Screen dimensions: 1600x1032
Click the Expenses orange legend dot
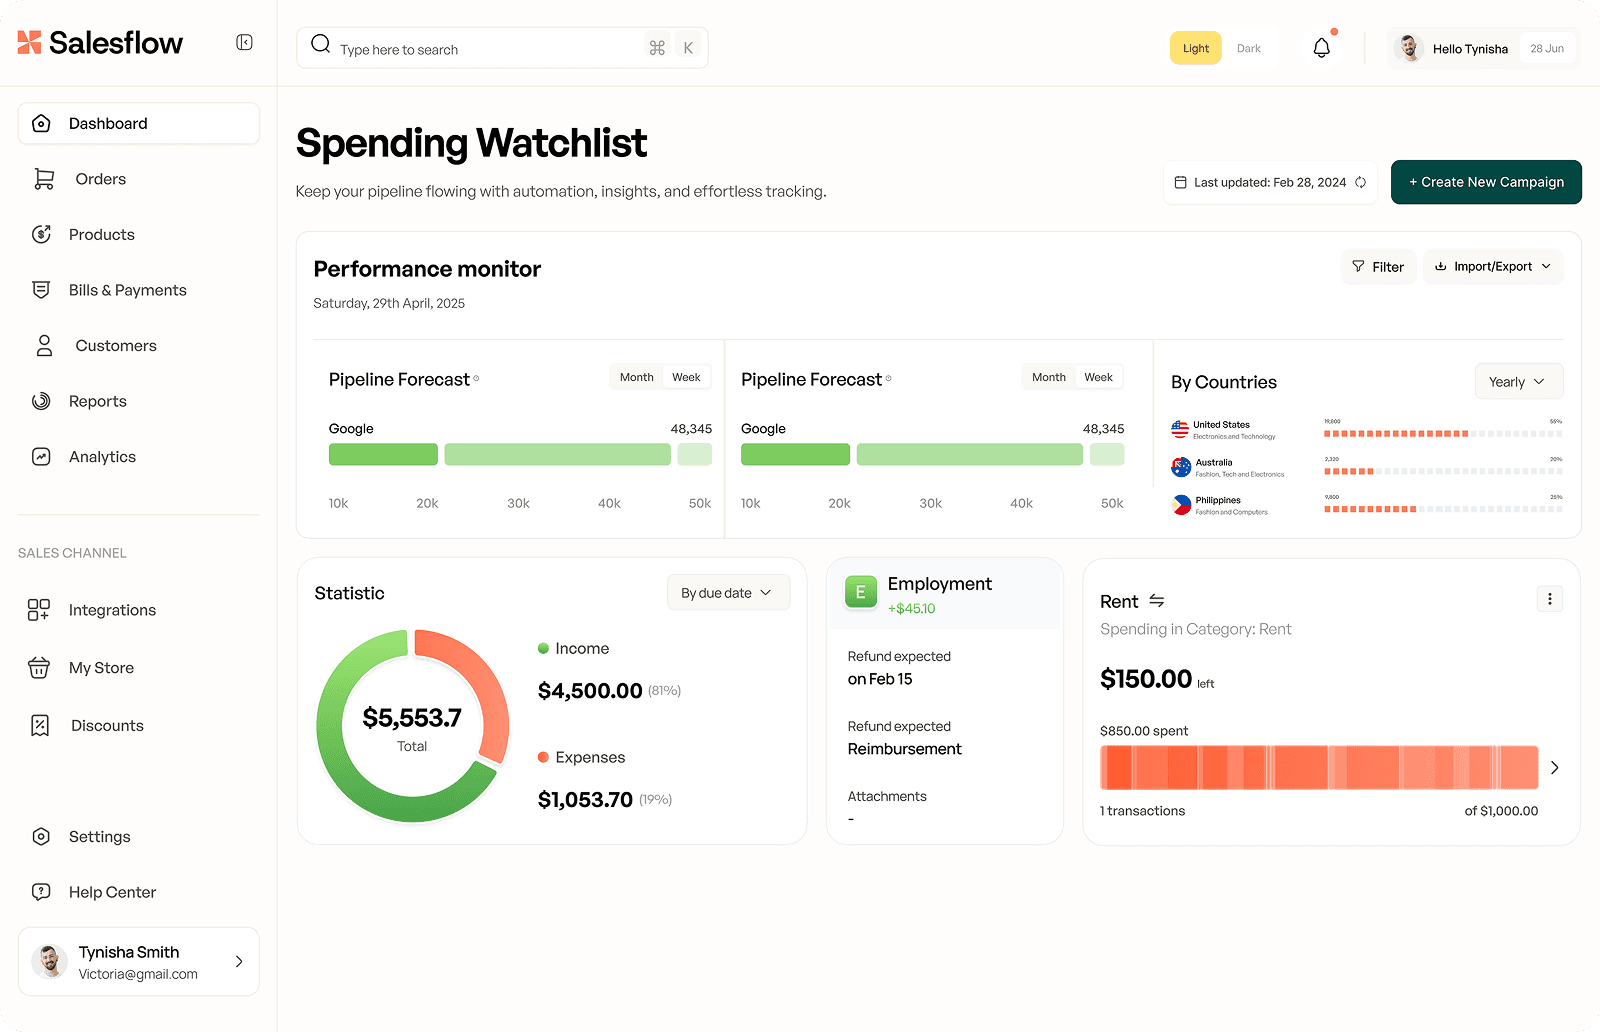pos(543,757)
